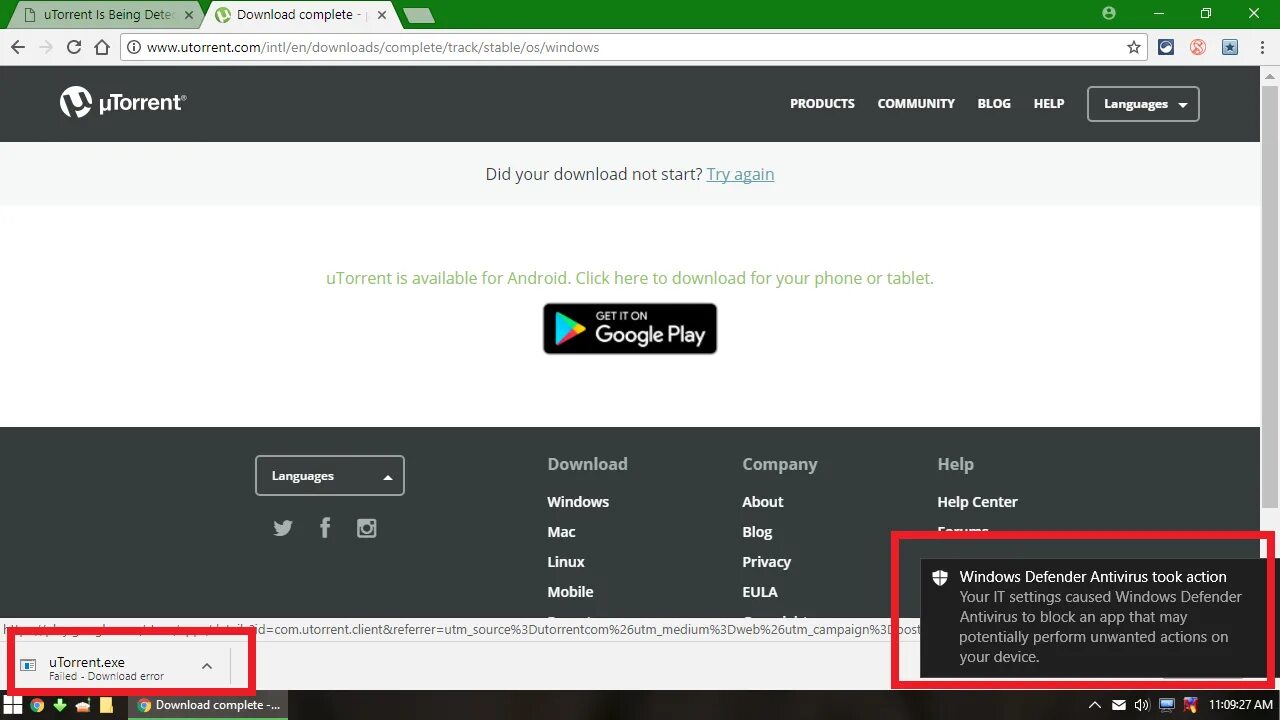Open the Windows download link in footer

578,502
